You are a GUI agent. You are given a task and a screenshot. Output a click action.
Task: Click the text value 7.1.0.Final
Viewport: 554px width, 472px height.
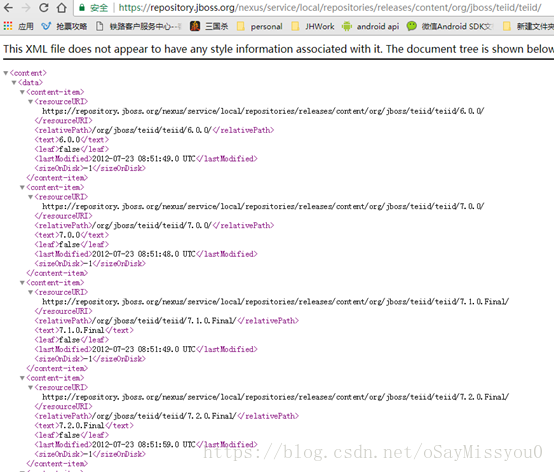[82, 331]
